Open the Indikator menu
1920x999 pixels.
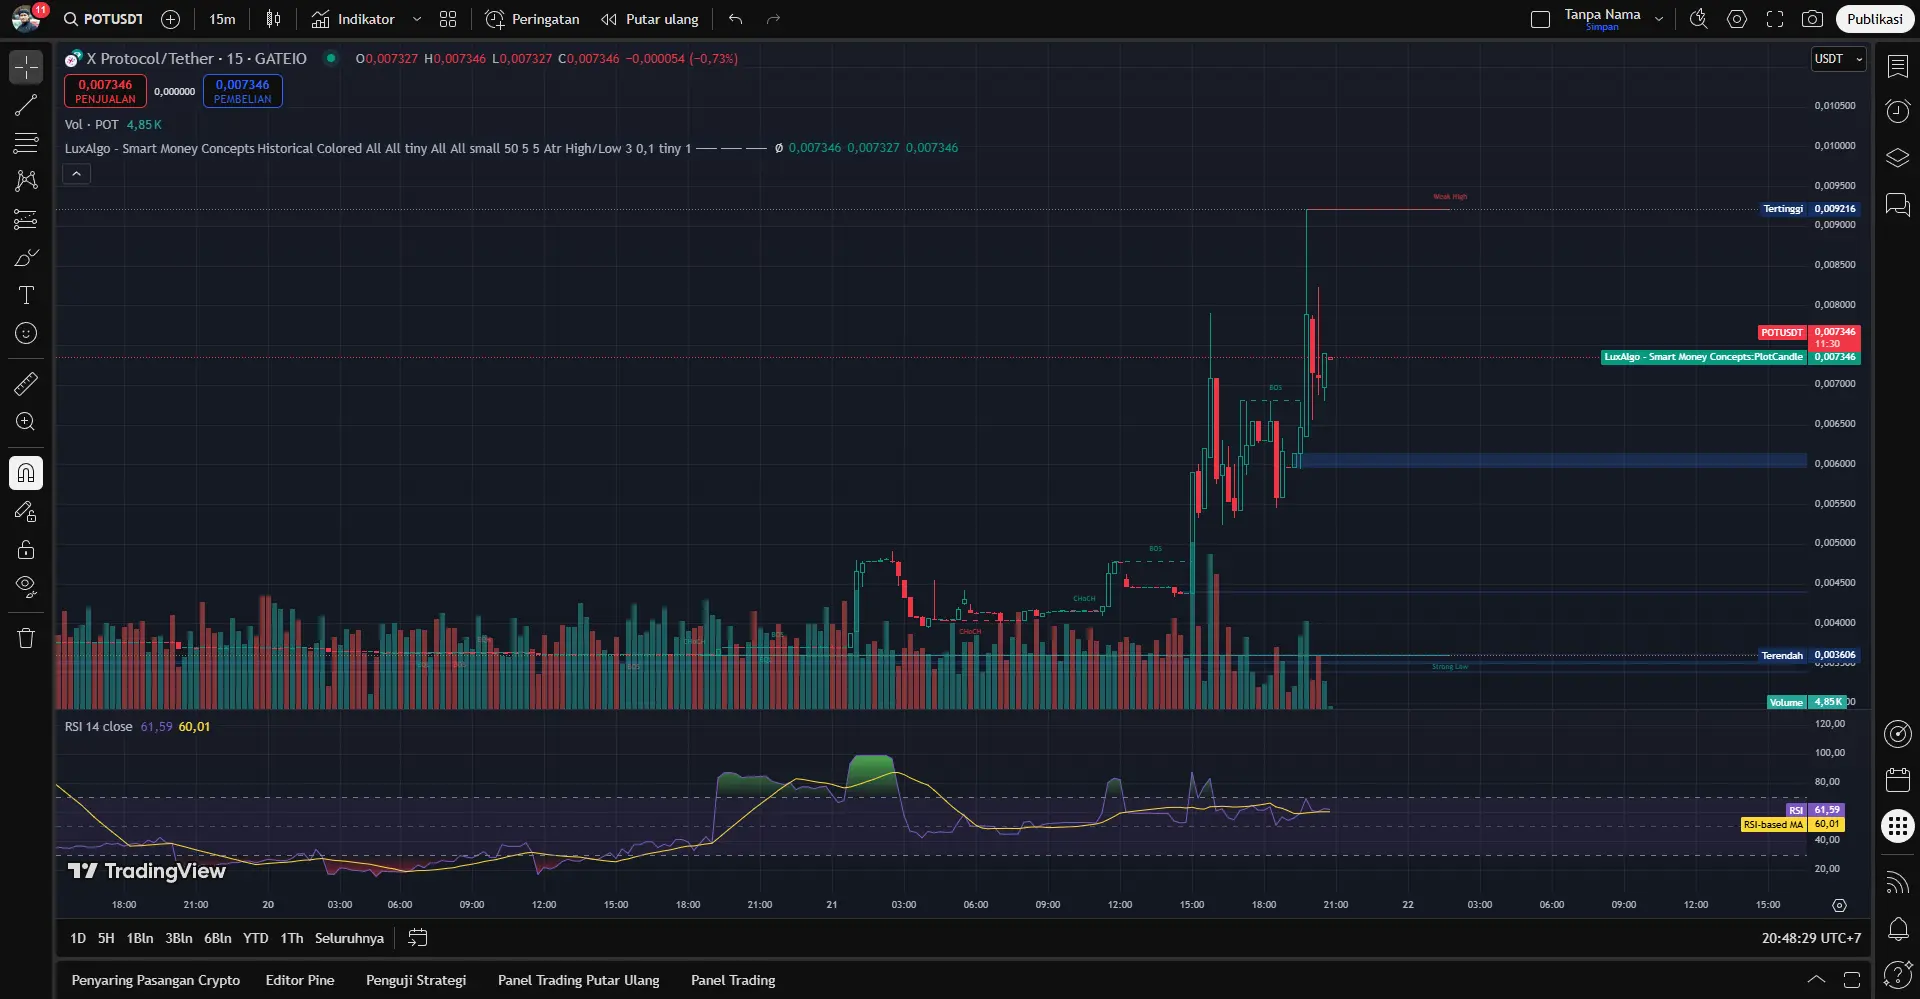[353, 19]
